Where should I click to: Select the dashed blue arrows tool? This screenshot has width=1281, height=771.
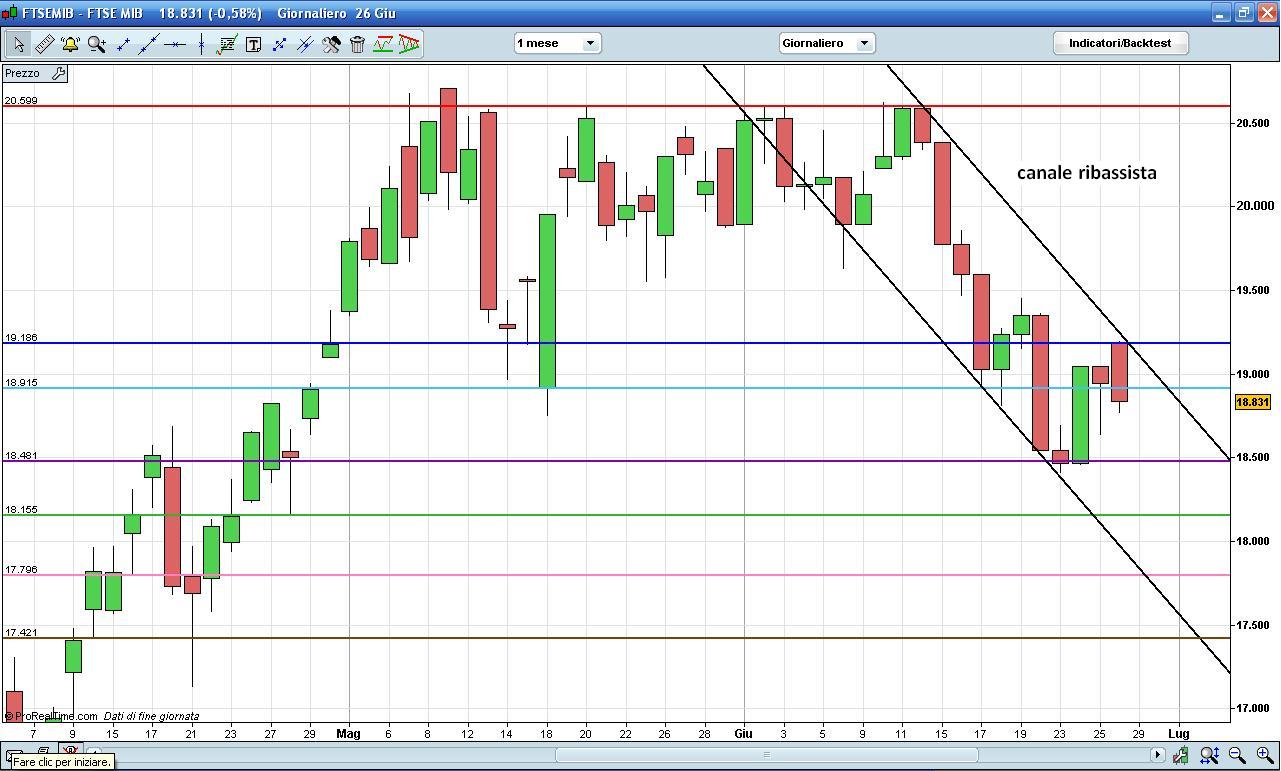point(279,44)
